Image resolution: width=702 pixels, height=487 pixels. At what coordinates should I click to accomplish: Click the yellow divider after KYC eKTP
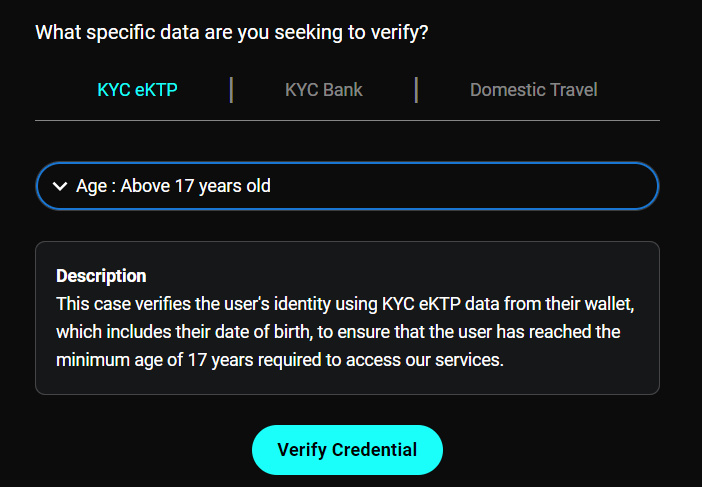pos(232,90)
